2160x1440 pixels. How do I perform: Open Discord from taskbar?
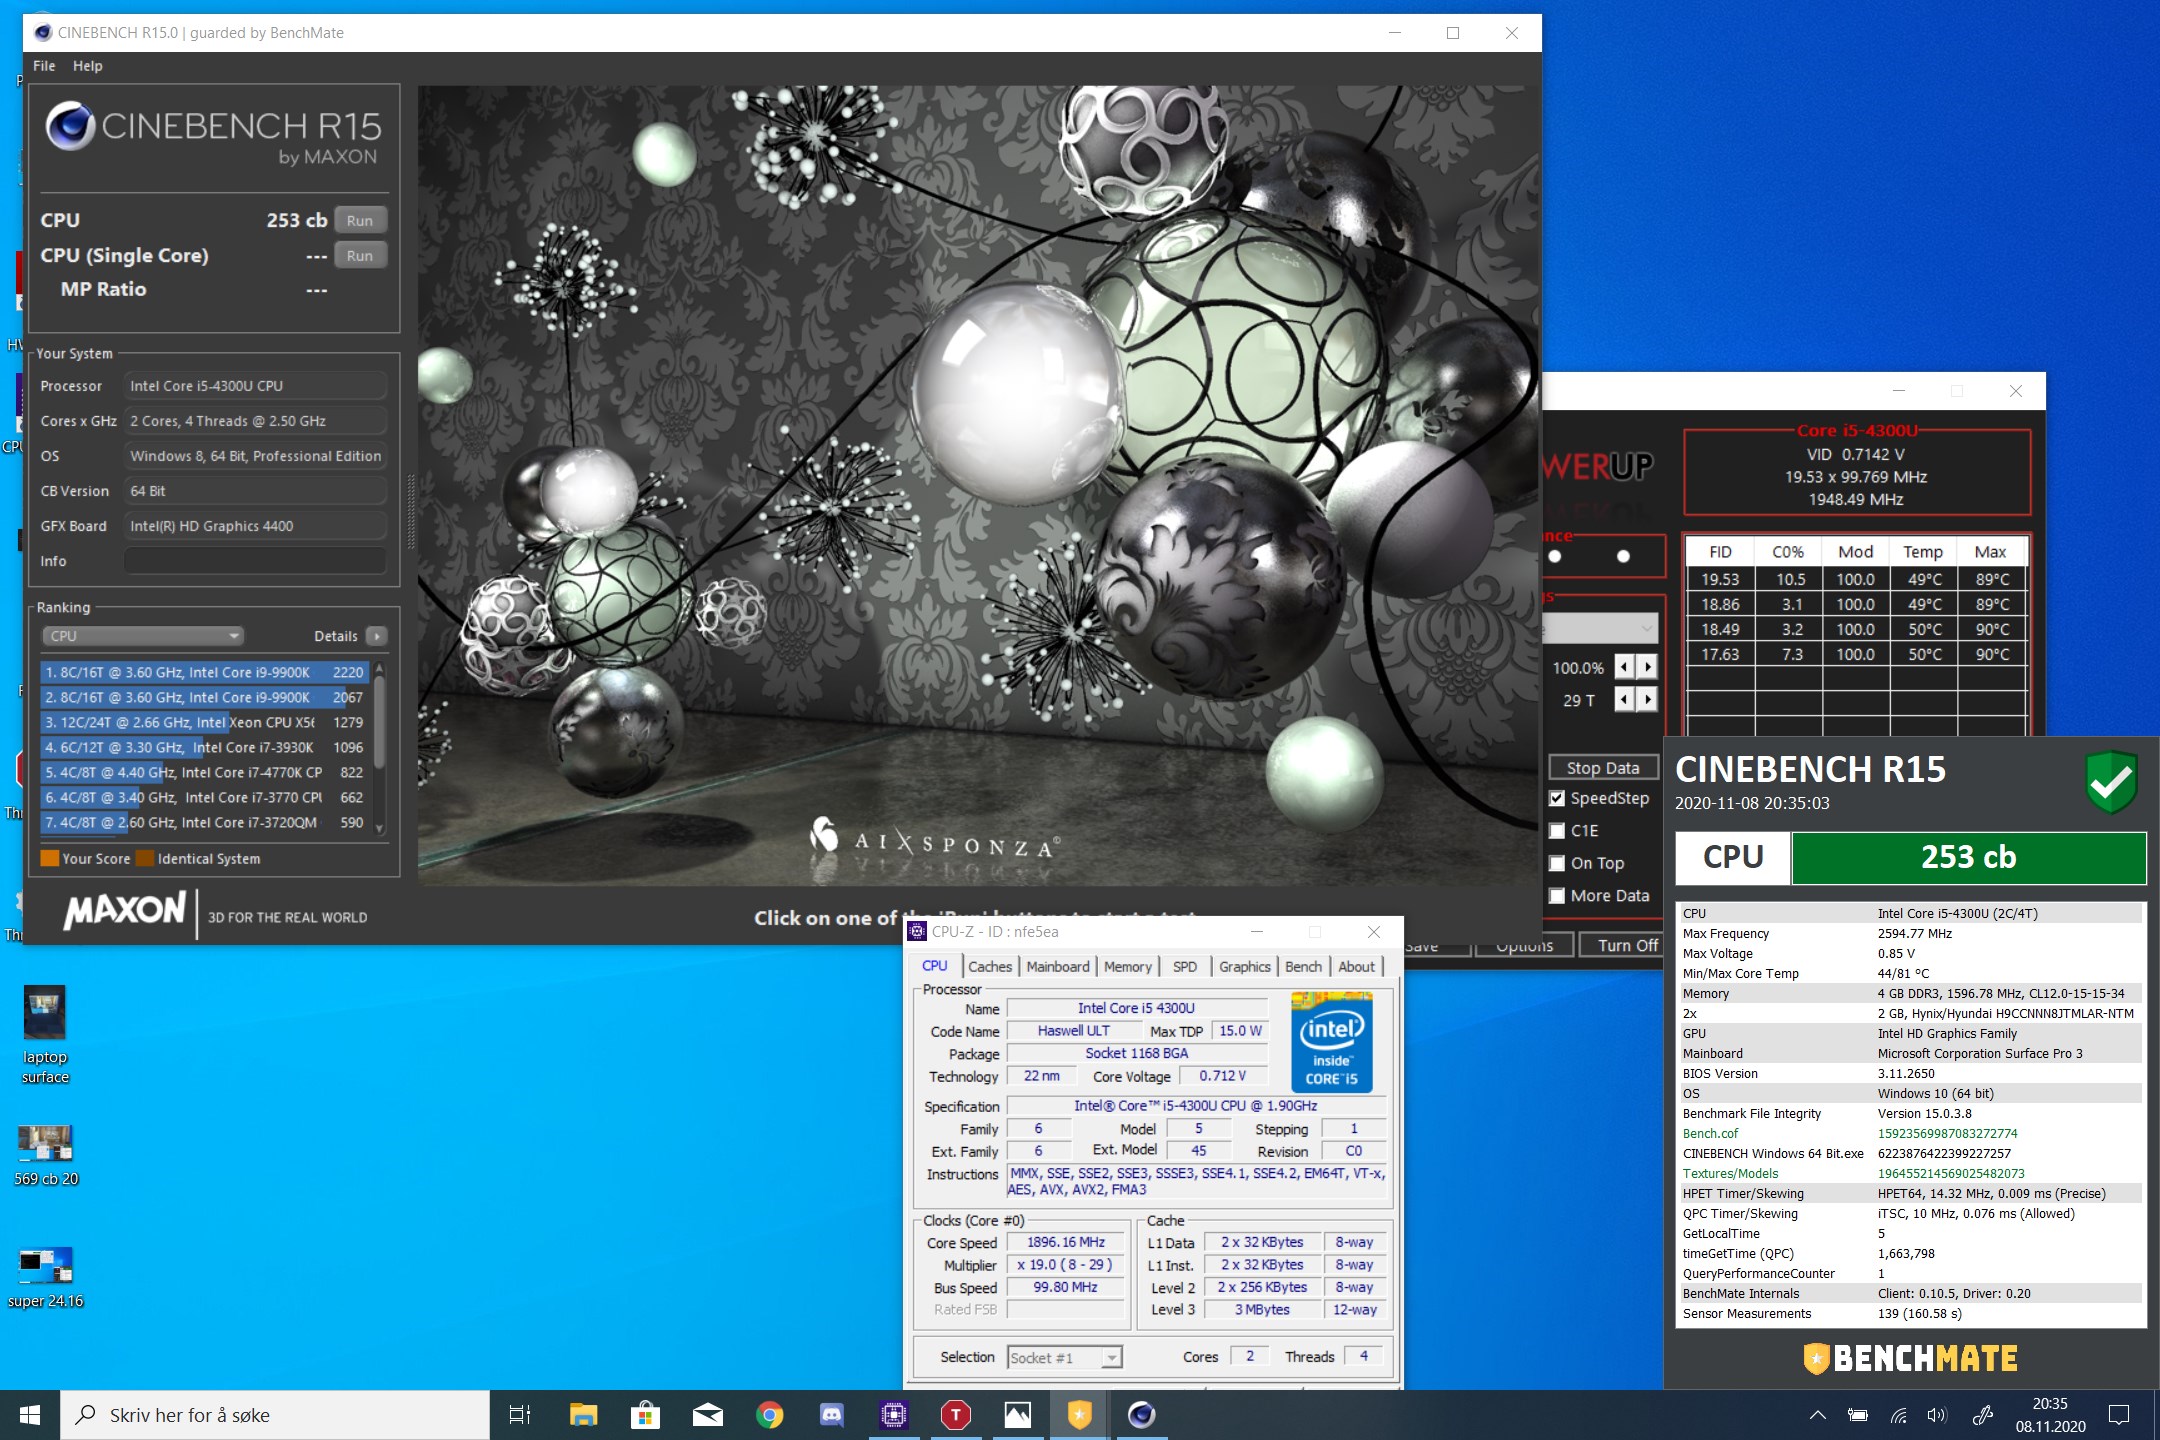point(831,1415)
